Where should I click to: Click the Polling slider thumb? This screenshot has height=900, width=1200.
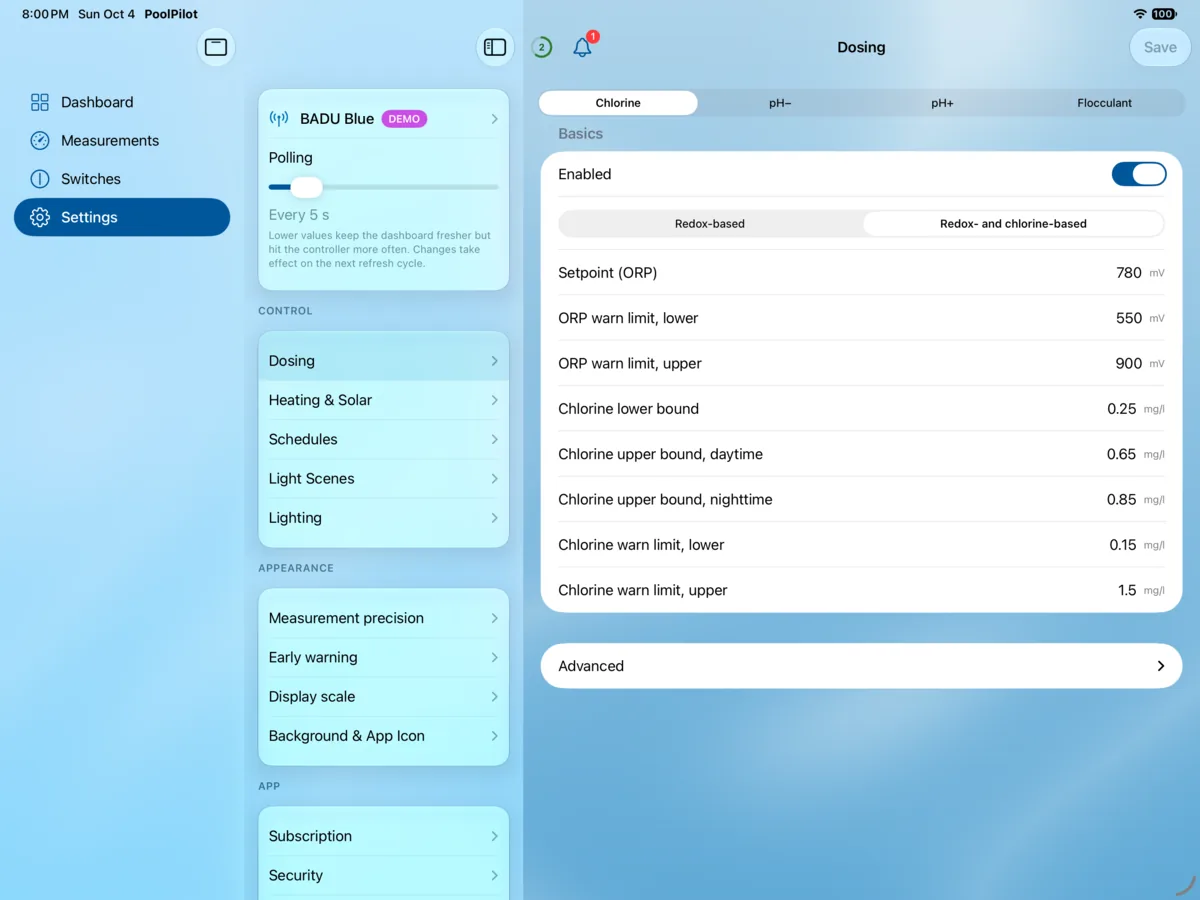click(x=306, y=187)
